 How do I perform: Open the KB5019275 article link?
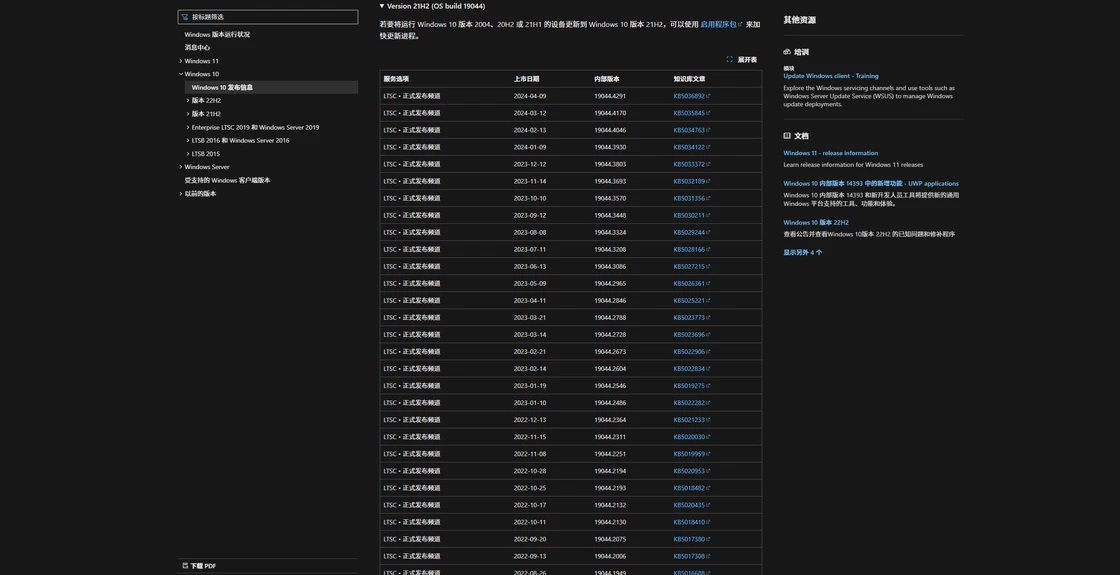point(691,386)
